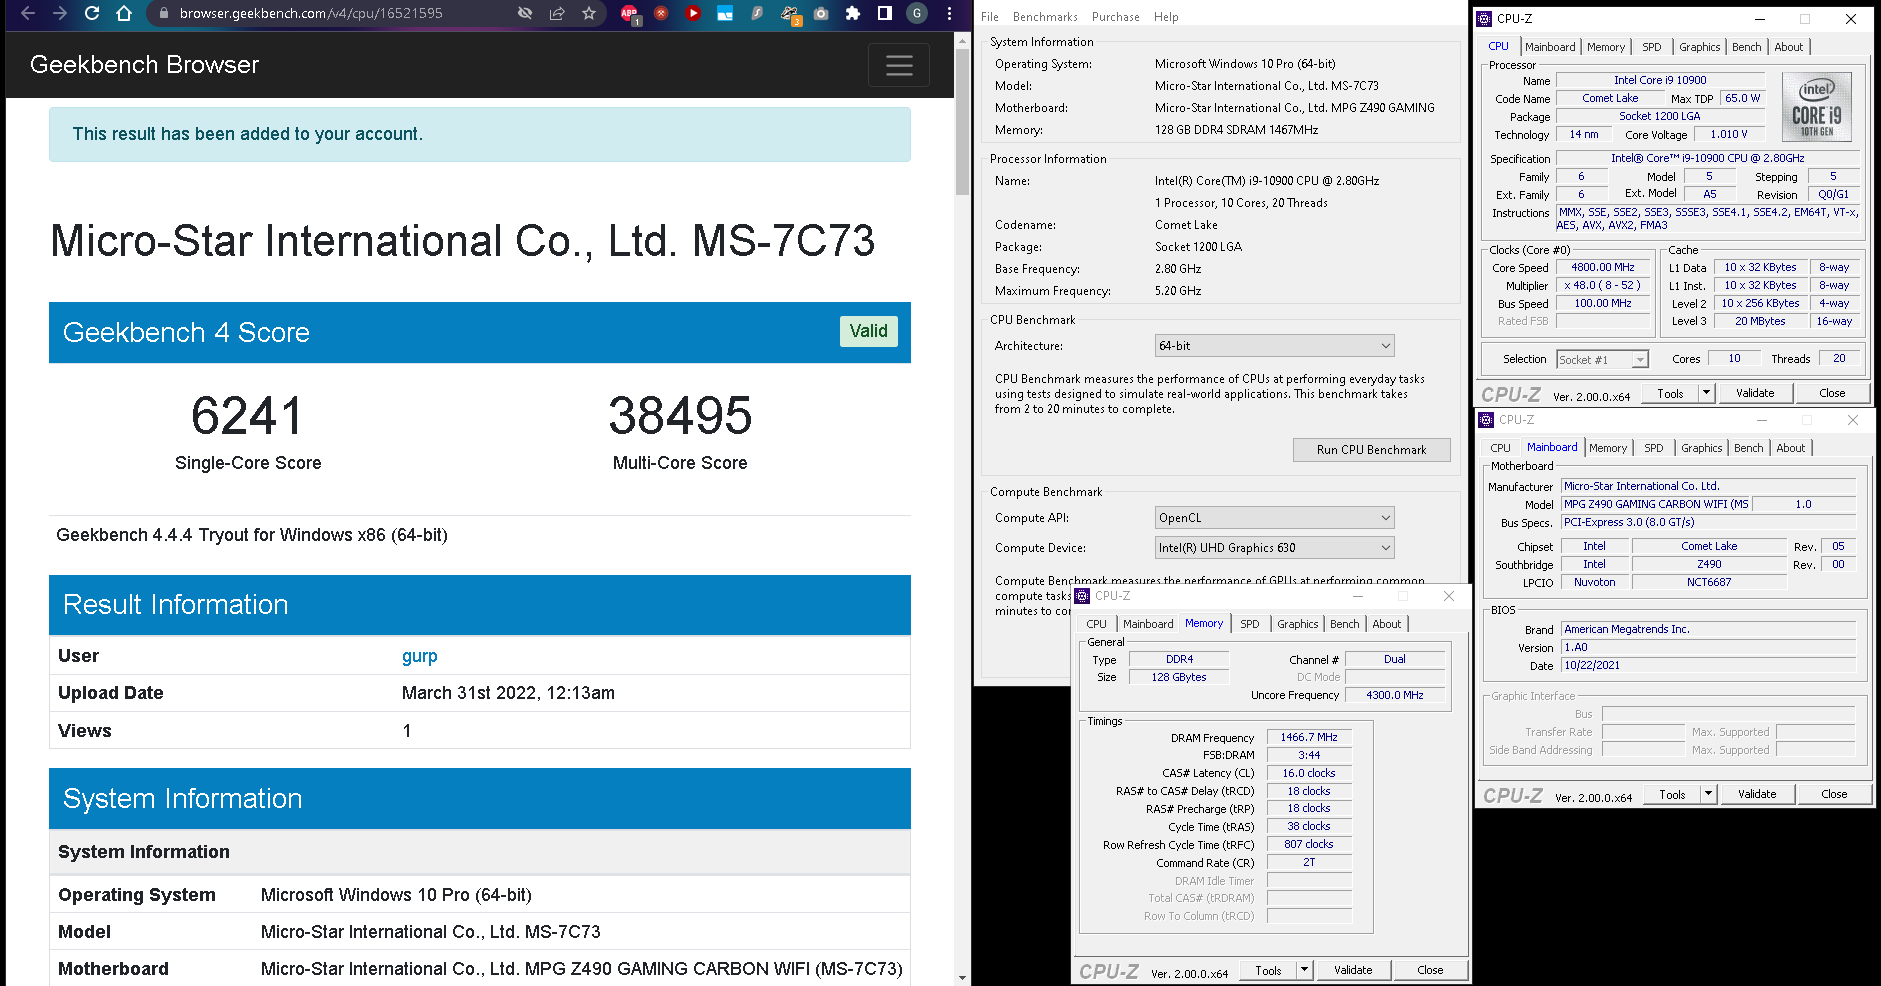Toggle the browser side panel
Screen dimensions: 1881x986
pos(885,13)
